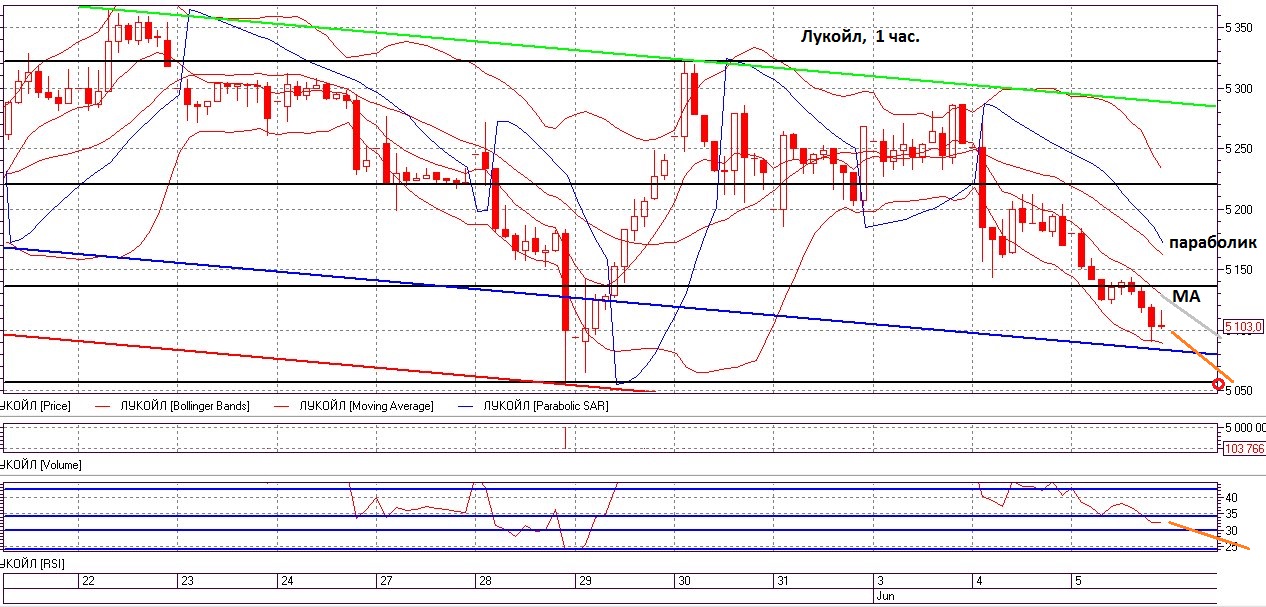This screenshot has height=607, width=1266.
Task: Click the 5 103.0 current price tag
Action: 1243,327
